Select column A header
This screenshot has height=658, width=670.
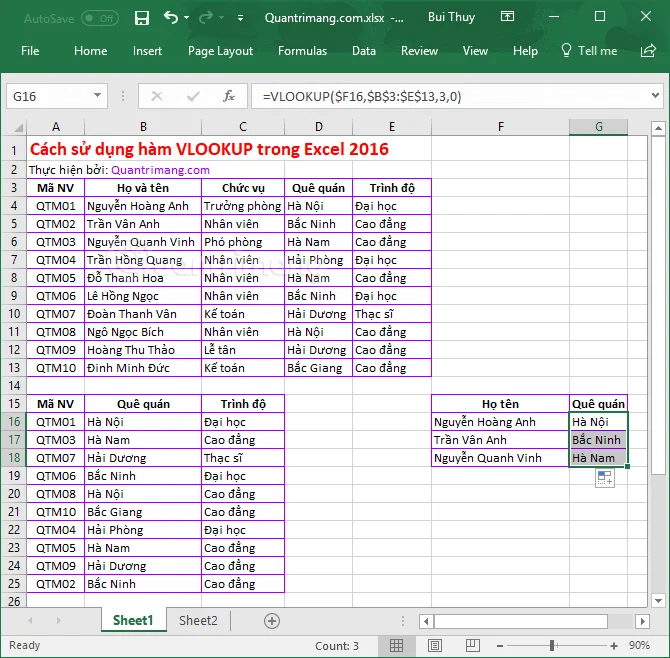point(56,127)
